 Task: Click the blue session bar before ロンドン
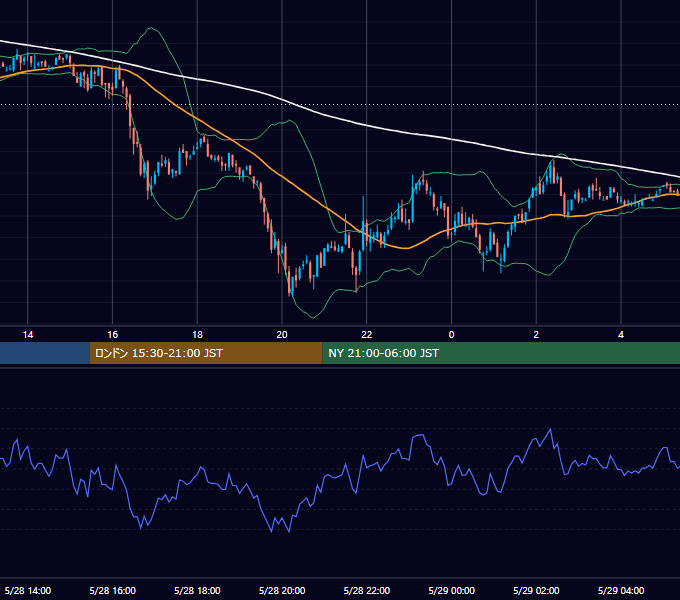coord(45,353)
